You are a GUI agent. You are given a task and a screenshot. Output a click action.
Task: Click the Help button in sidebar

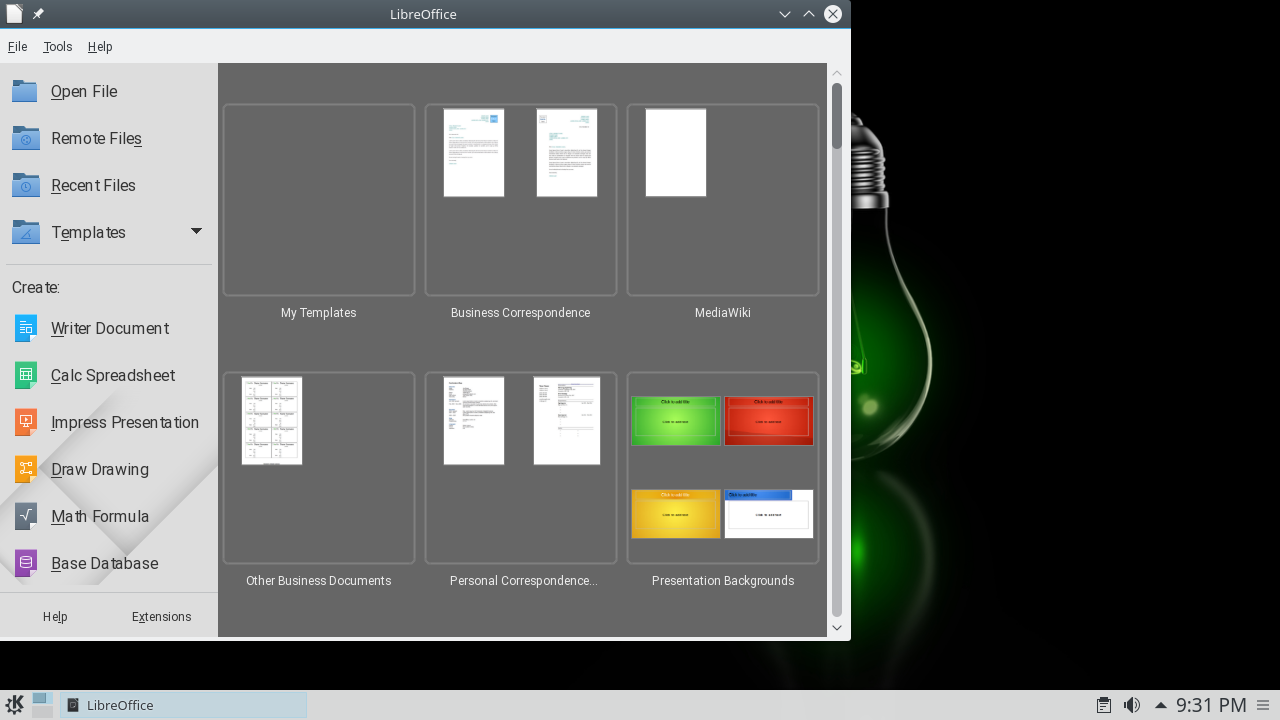(x=55, y=616)
